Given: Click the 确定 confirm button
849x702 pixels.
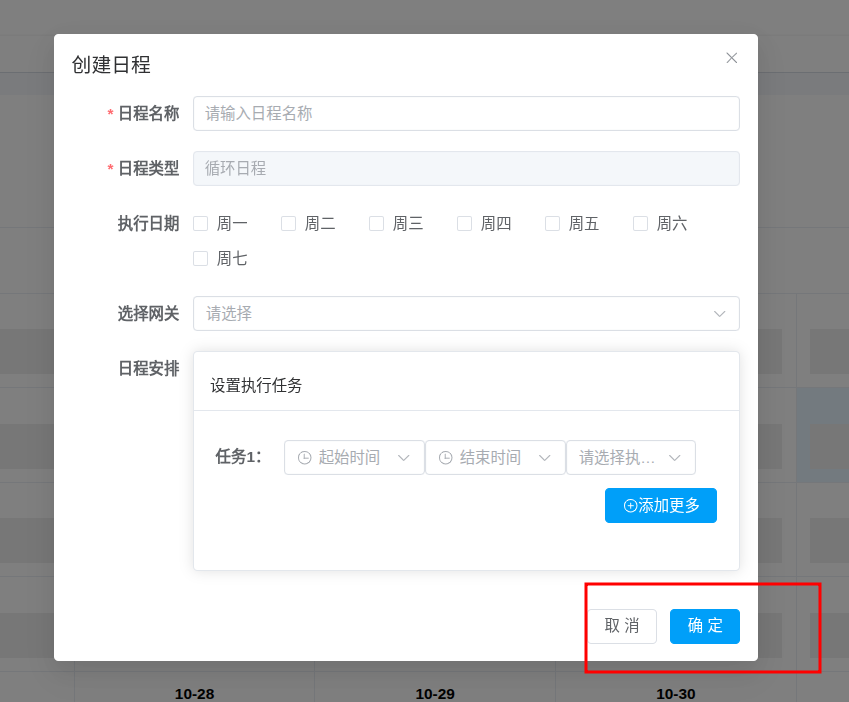Looking at the screenshot, I should 704,626.
